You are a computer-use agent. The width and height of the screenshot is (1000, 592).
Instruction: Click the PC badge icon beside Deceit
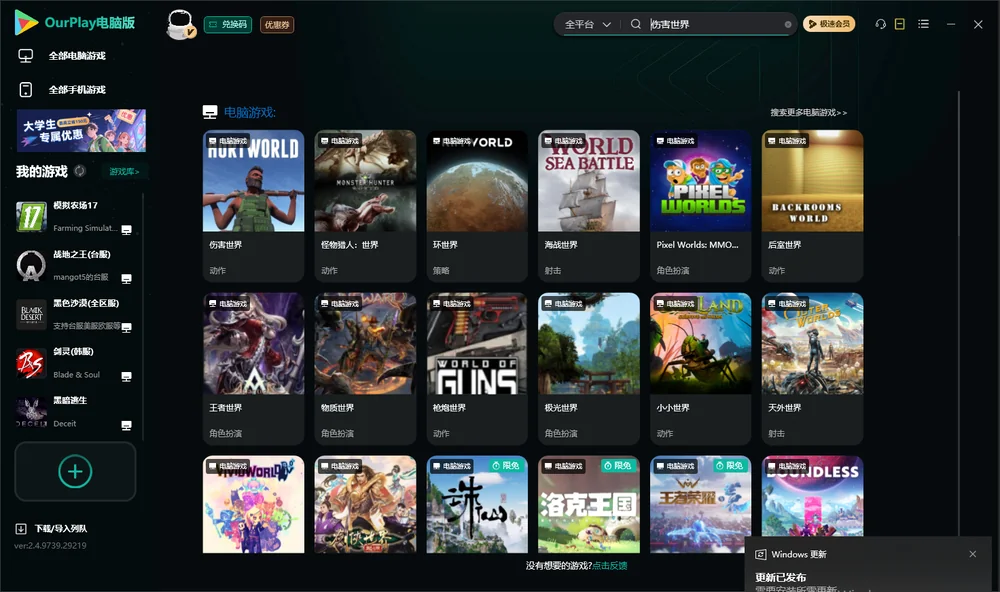pyautogui.click(x=126, y=426)
